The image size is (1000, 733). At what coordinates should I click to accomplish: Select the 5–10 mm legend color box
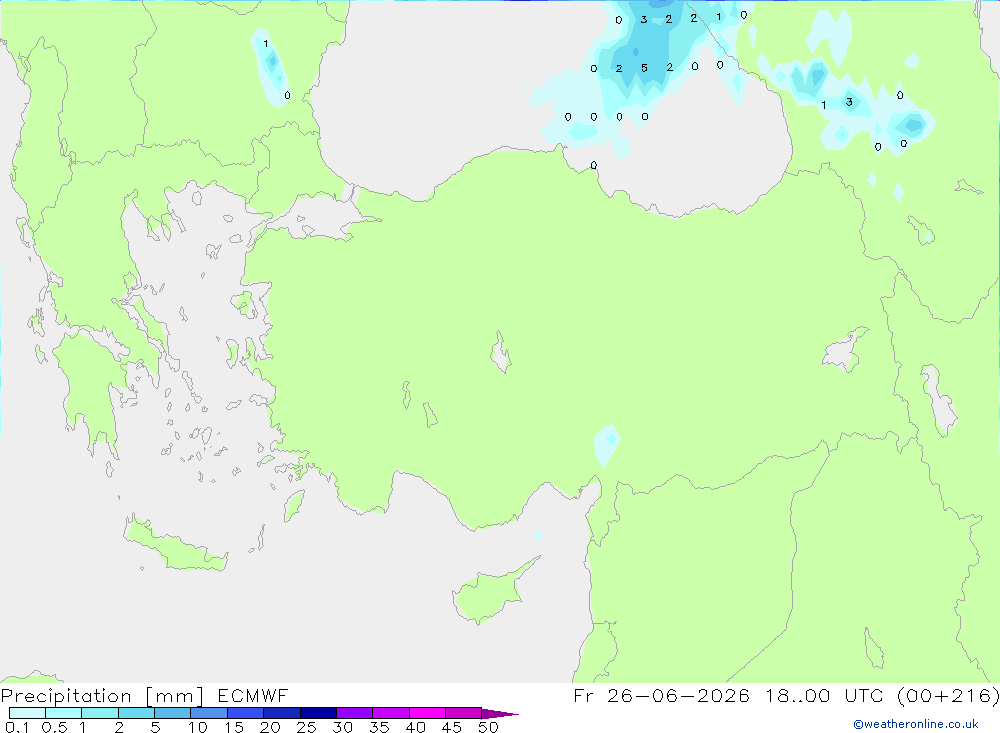[172, 713]
